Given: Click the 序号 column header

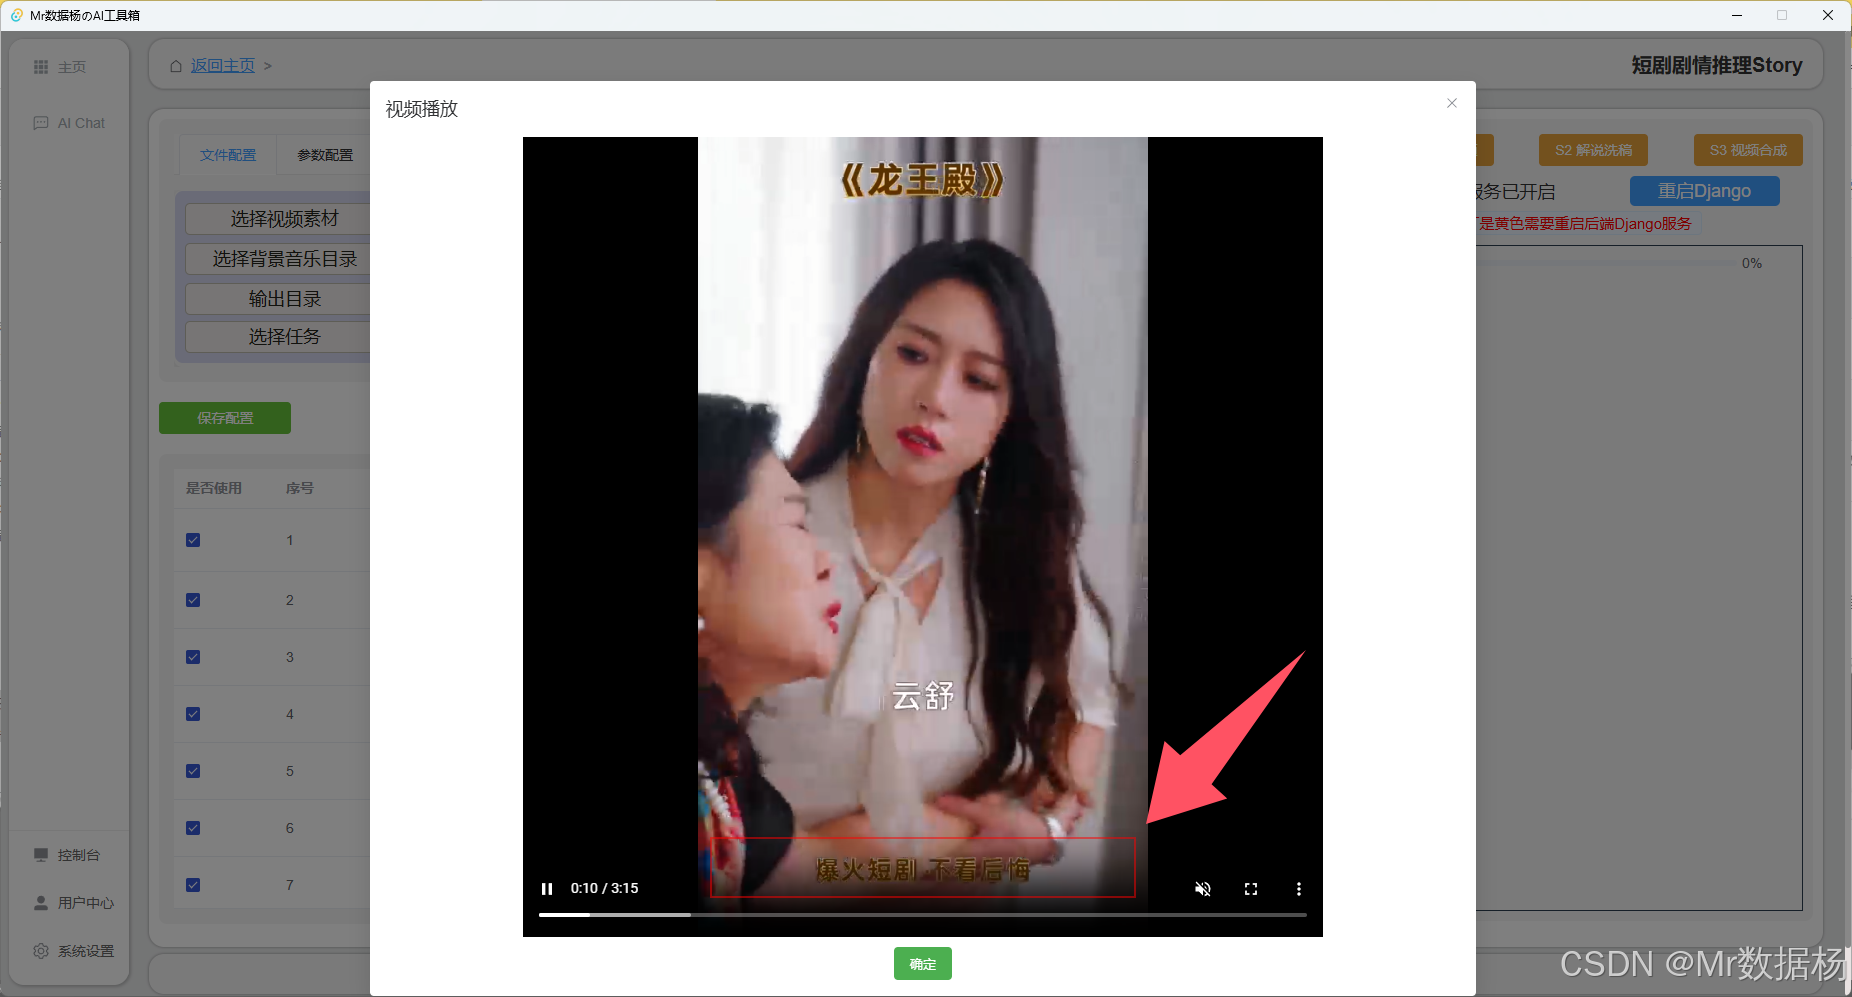Looking at the screenshot, I should (x=300, y=488).
